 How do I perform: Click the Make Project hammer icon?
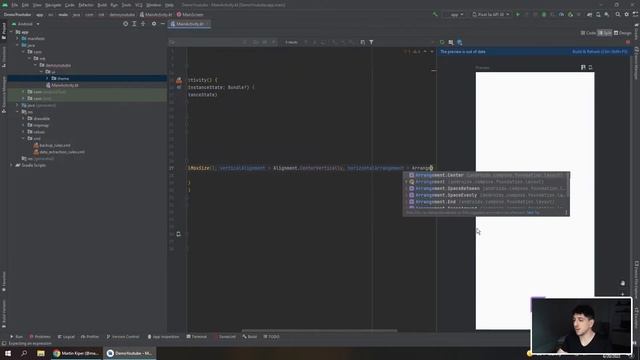point(435,14)
